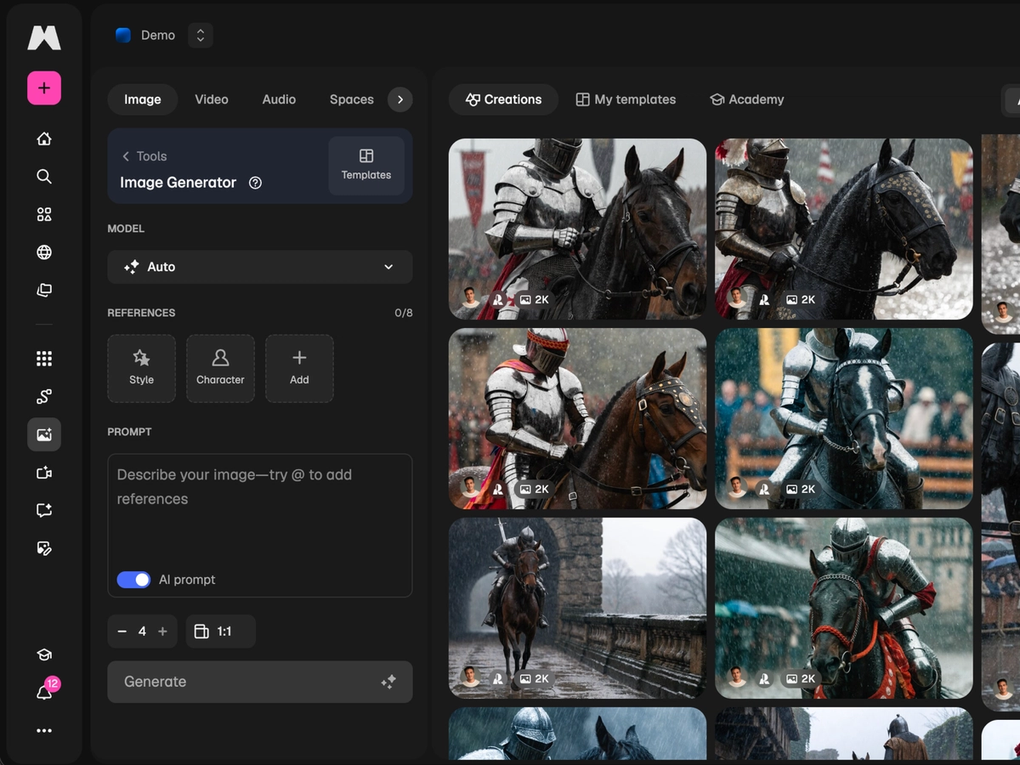Image resolution: width=1020 pixels, height=765 pixels.
Task: Open the three-dot more menu in sidebar
Action: [44, 731]
